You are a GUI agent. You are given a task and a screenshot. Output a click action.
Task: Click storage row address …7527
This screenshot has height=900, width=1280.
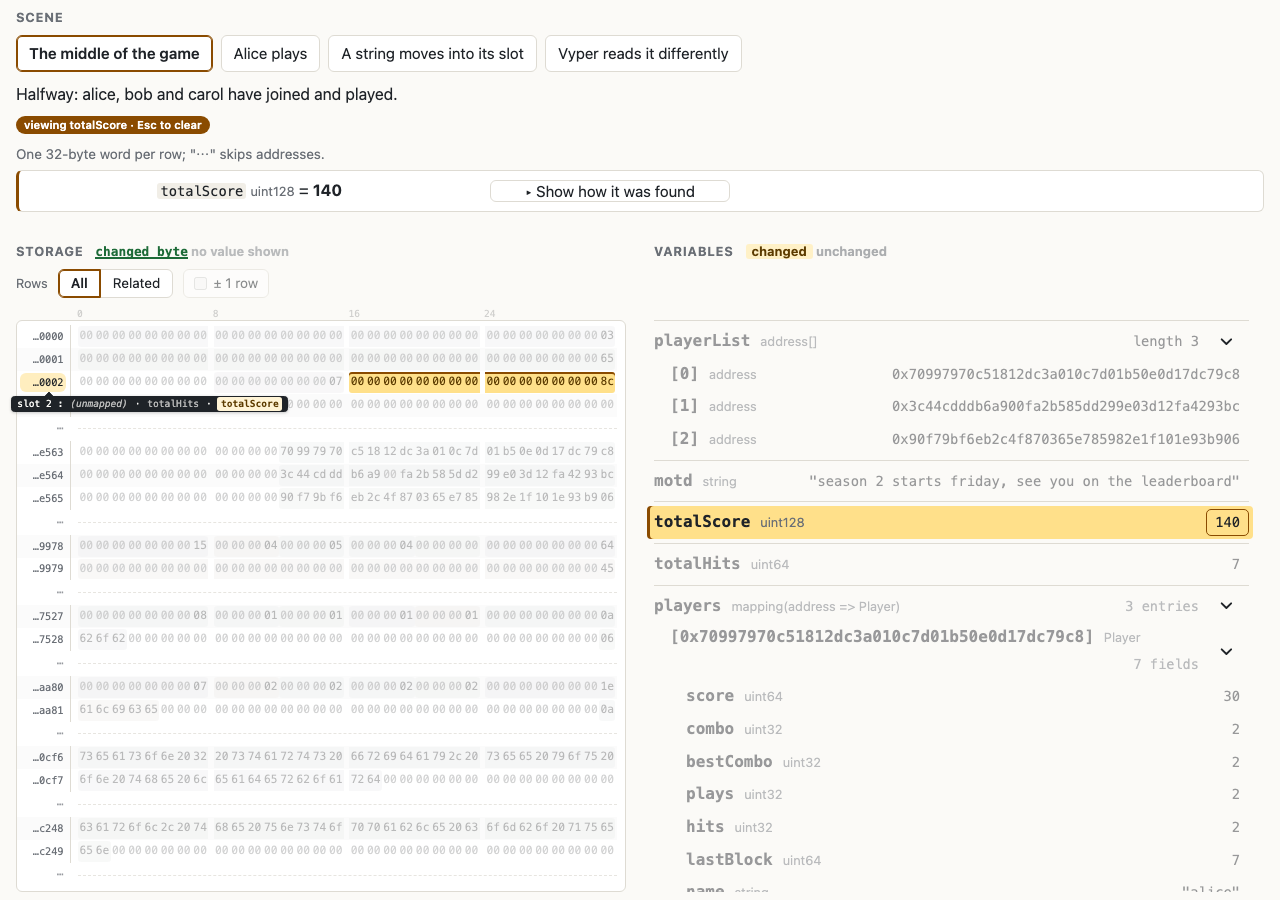click(x=47, y=616)
